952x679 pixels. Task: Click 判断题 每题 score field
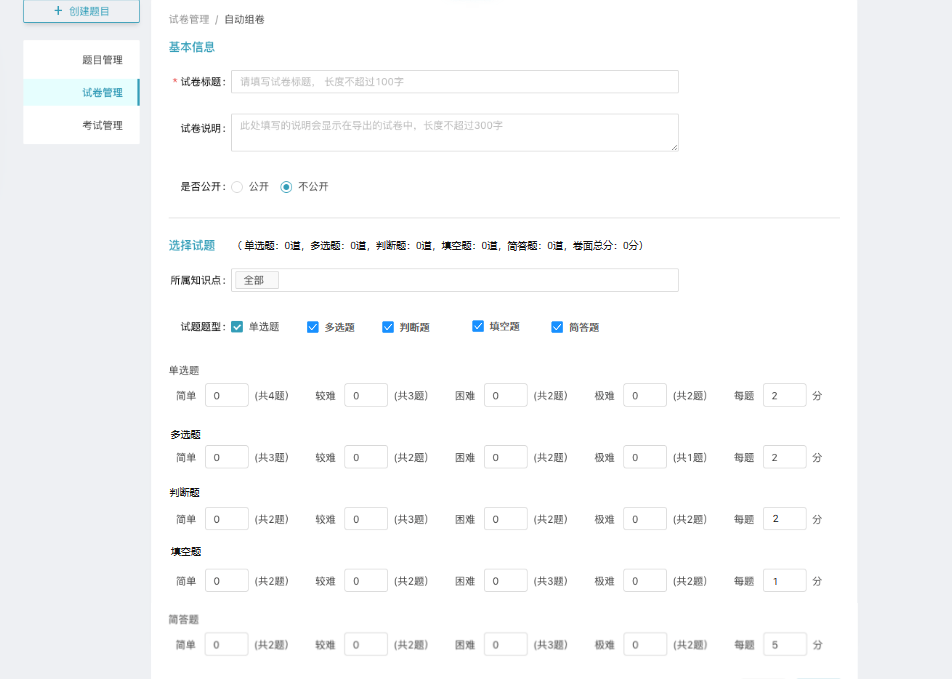point(784,519)
